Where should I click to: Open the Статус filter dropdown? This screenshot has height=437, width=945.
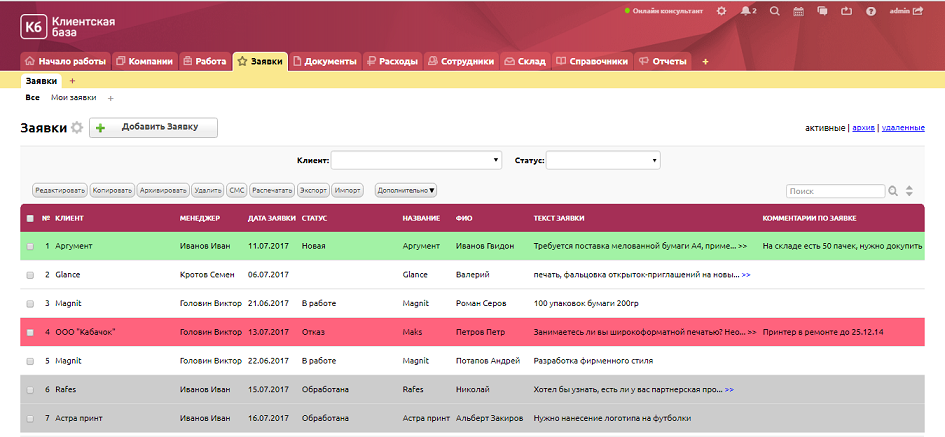(602, 160)
